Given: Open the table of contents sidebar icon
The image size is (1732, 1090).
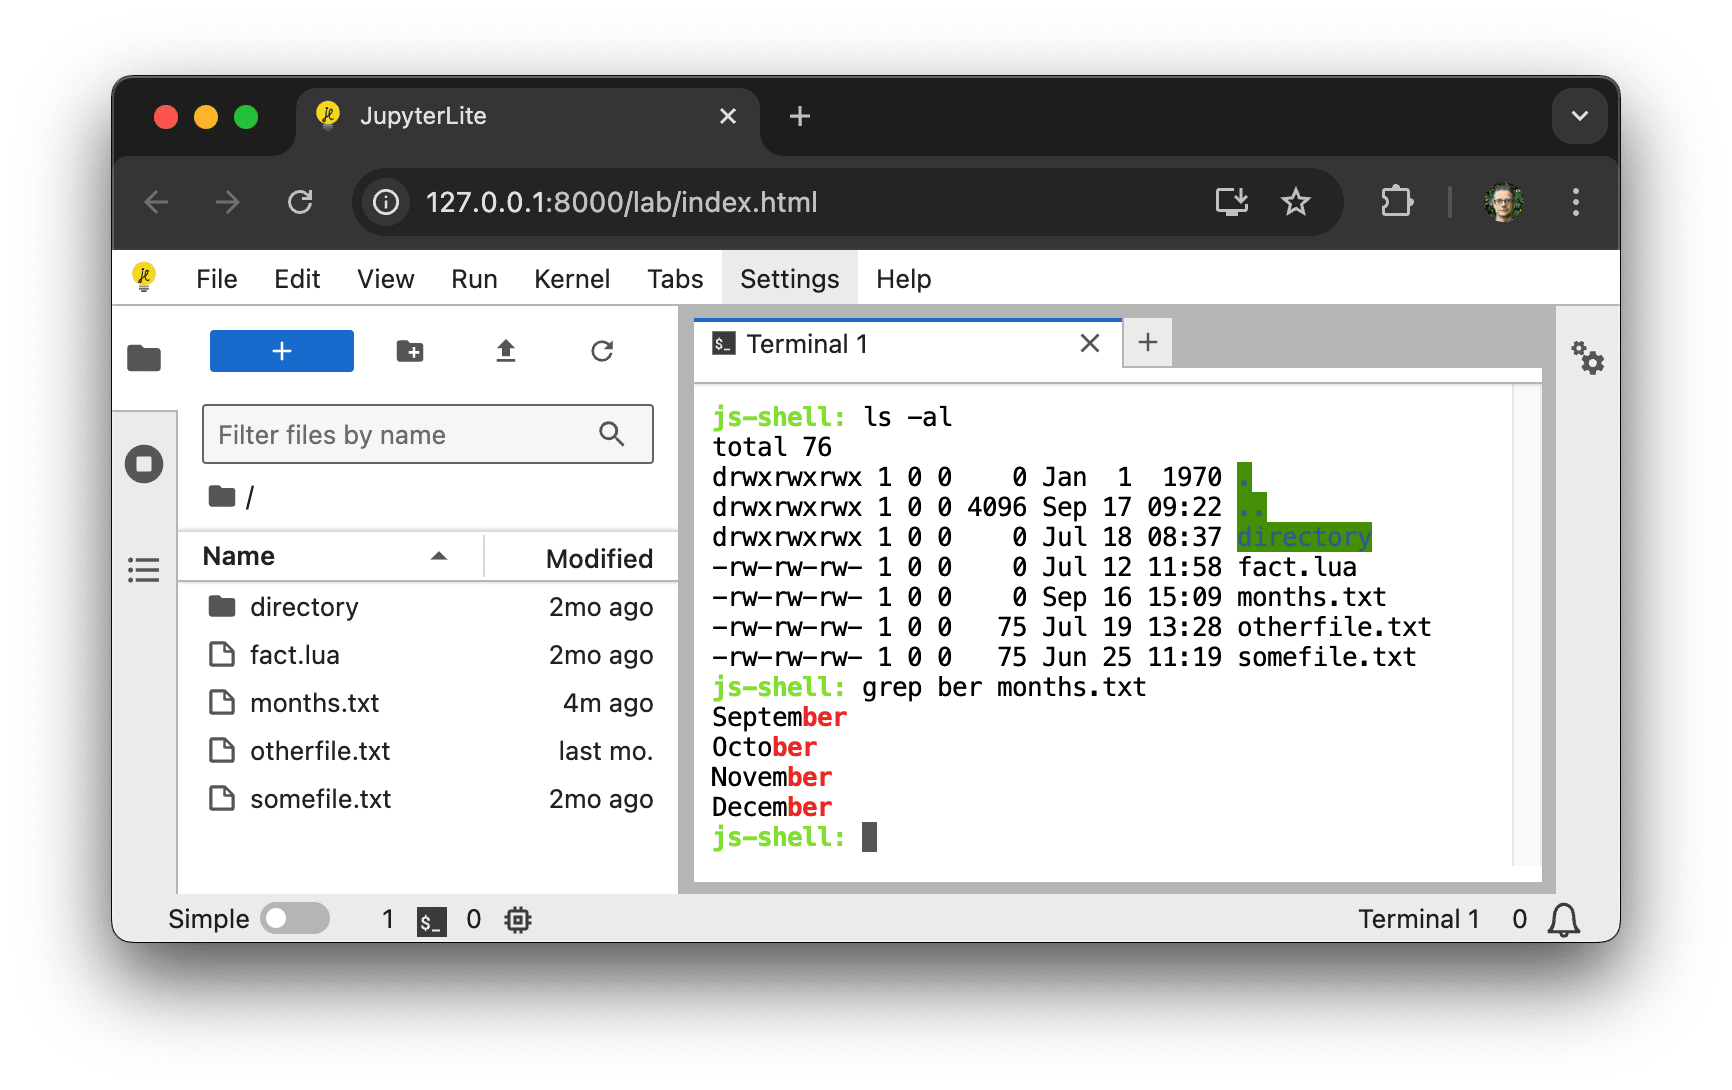Looking at the screenshot, I should (x=144, y=569).
